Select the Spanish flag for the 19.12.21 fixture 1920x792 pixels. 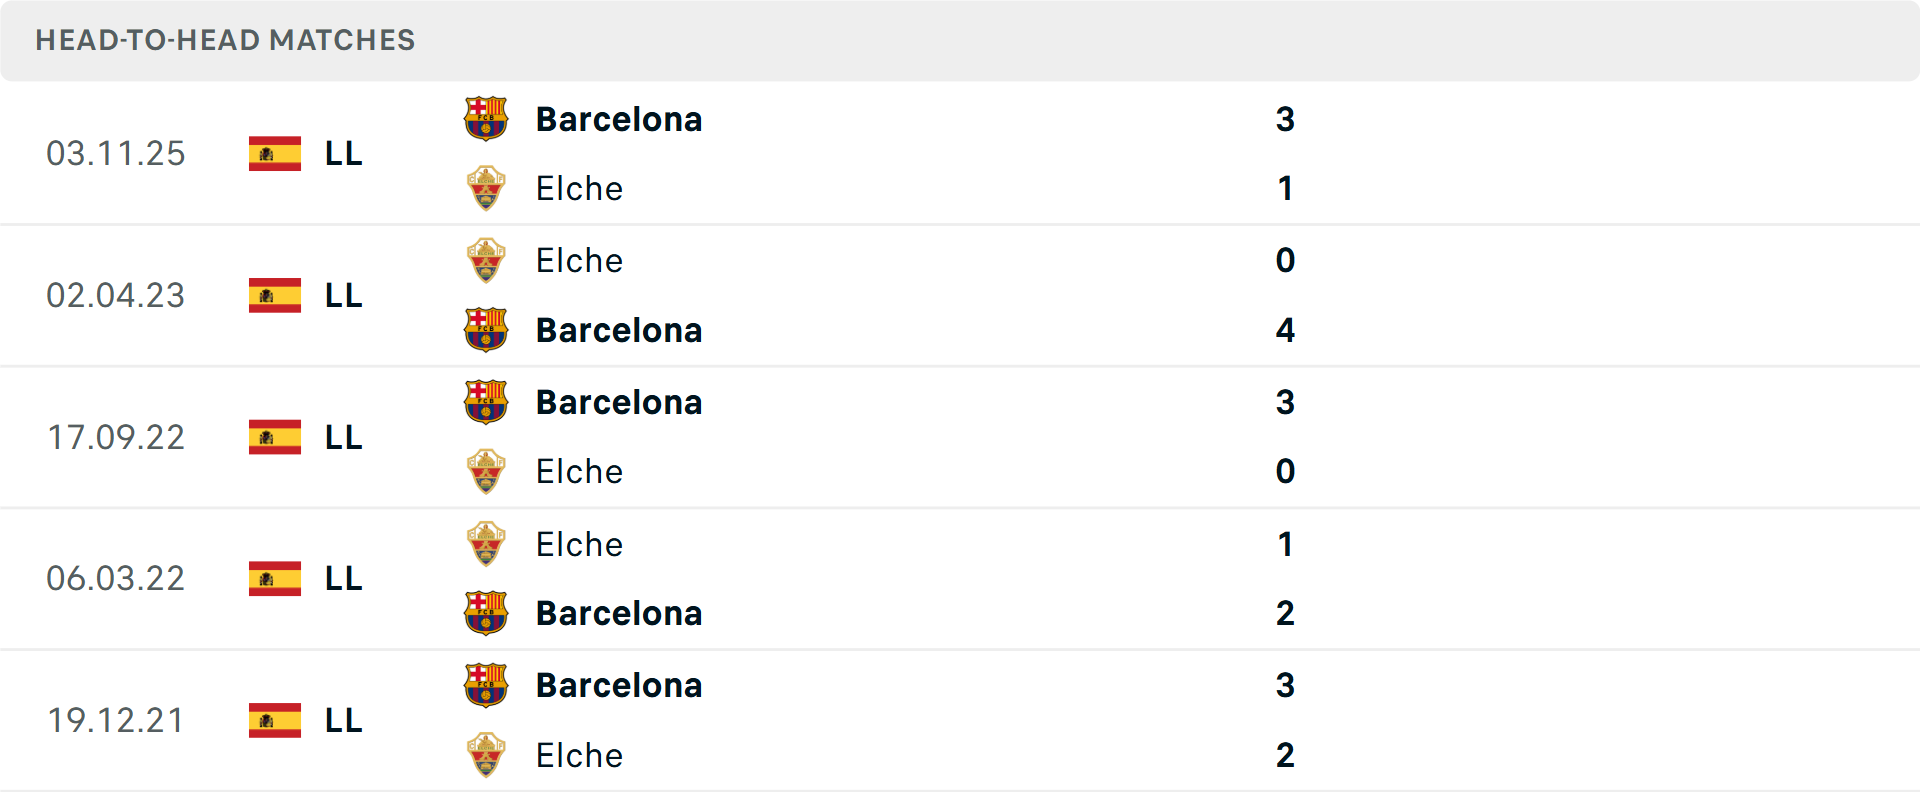(274, 720)
